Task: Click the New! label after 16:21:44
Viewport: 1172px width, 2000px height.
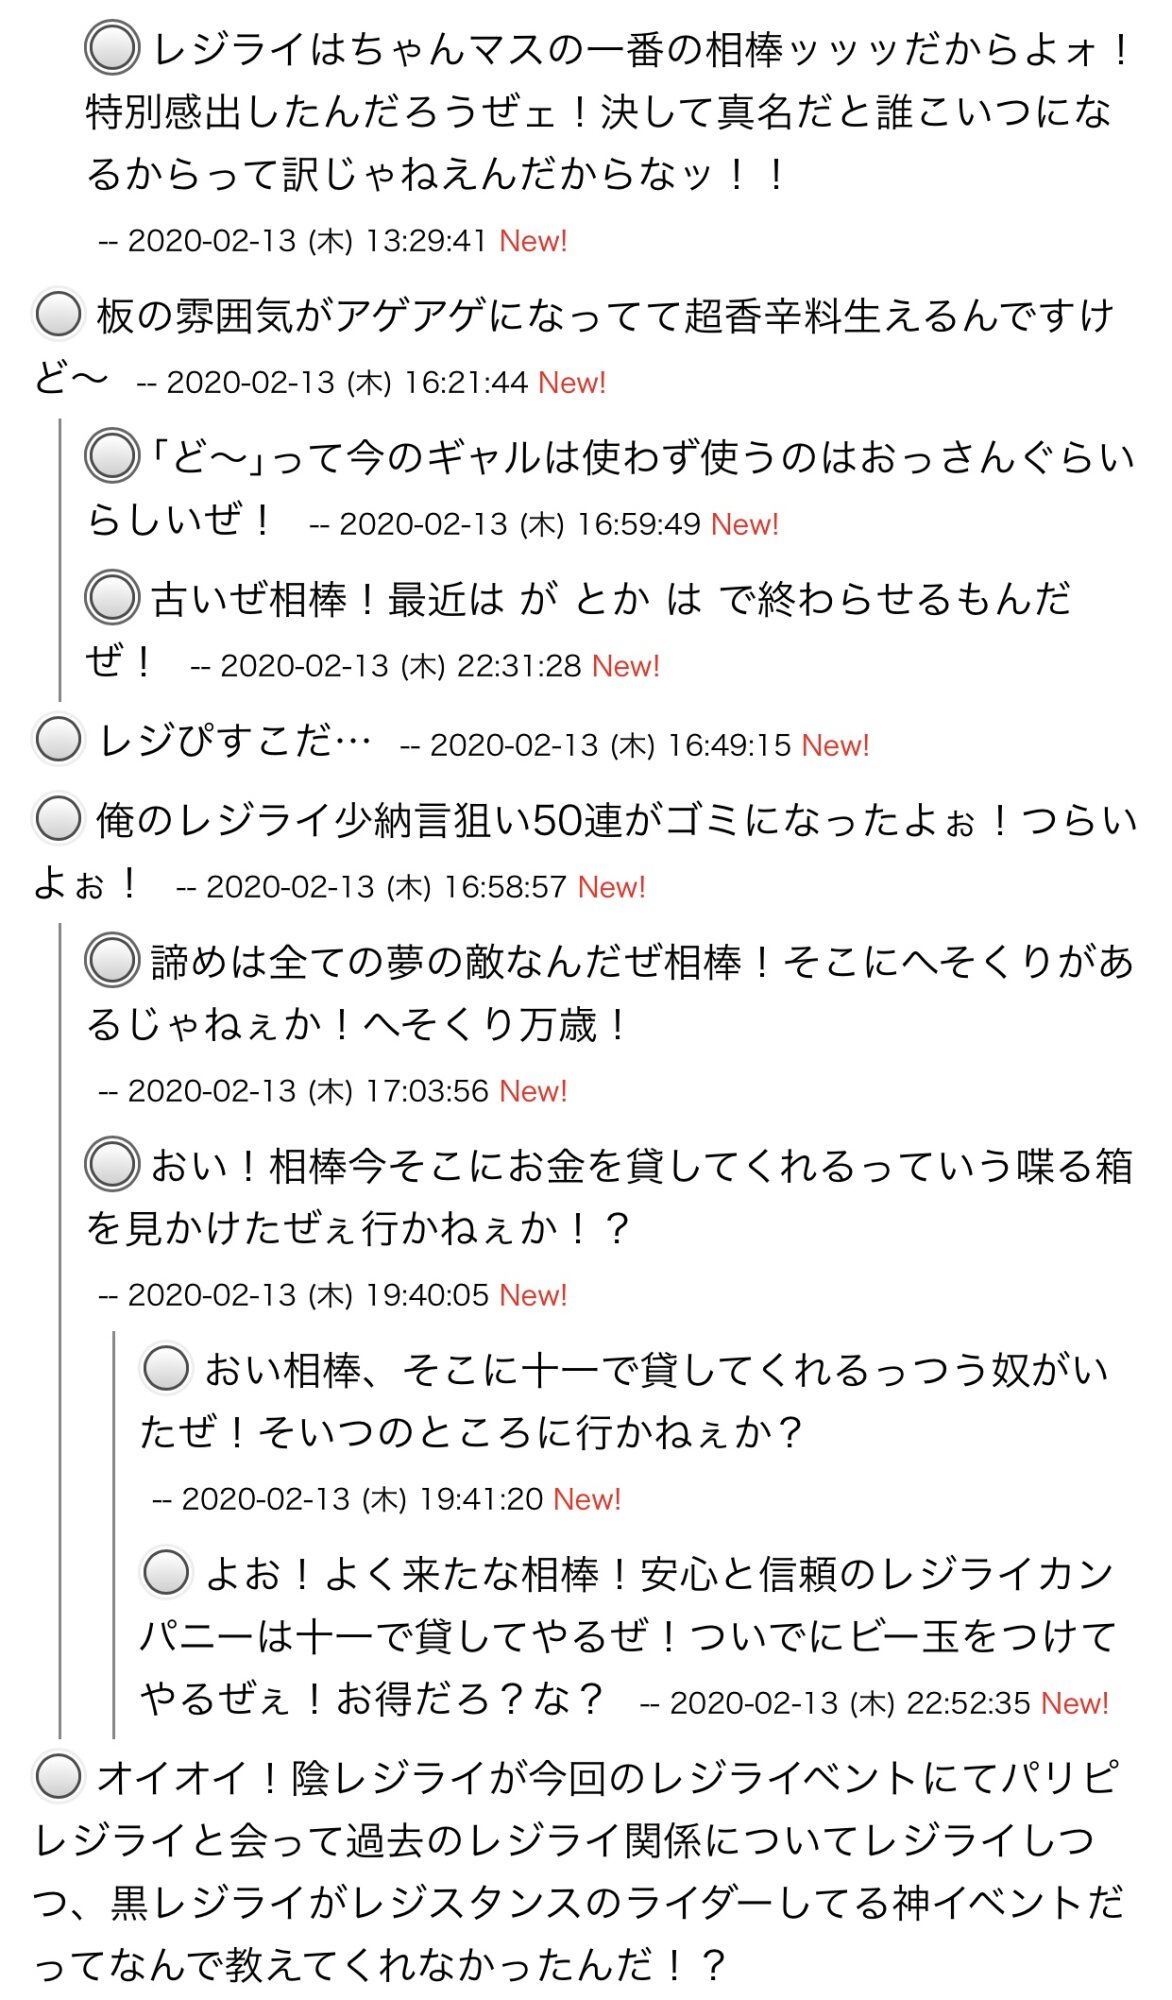Action: point(572,383)
